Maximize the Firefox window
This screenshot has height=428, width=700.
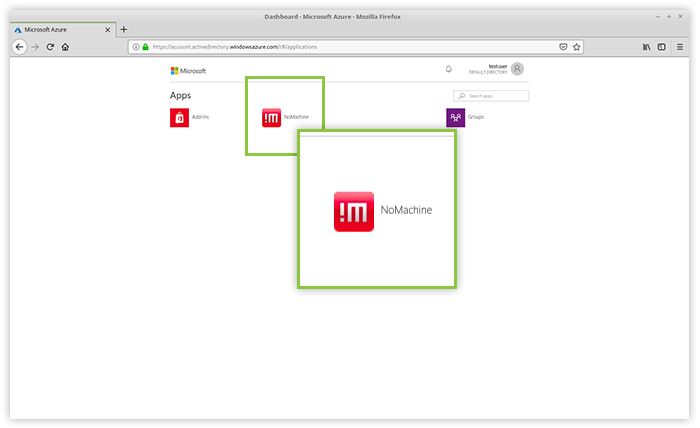[x=669, y=17]
